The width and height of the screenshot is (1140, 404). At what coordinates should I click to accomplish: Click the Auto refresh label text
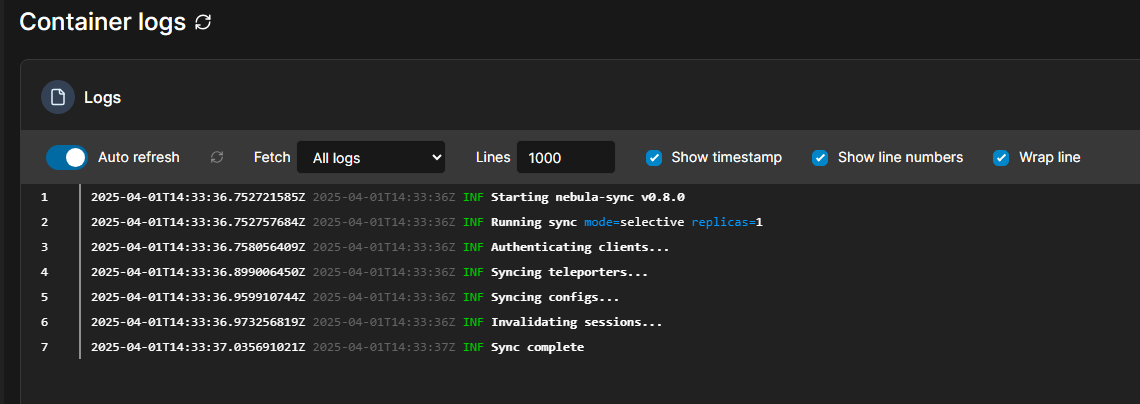139,157
